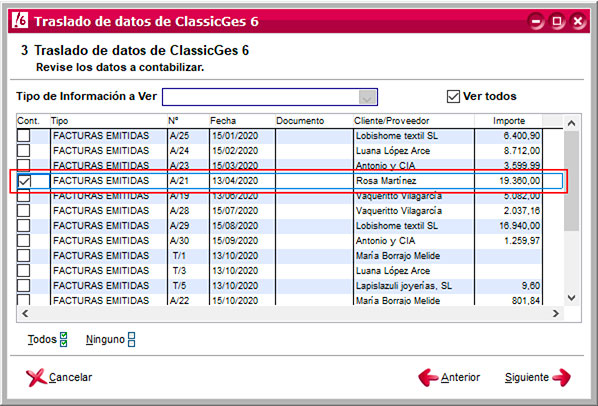Click the Importe column header
598x406 pixels.
(508, 121)
